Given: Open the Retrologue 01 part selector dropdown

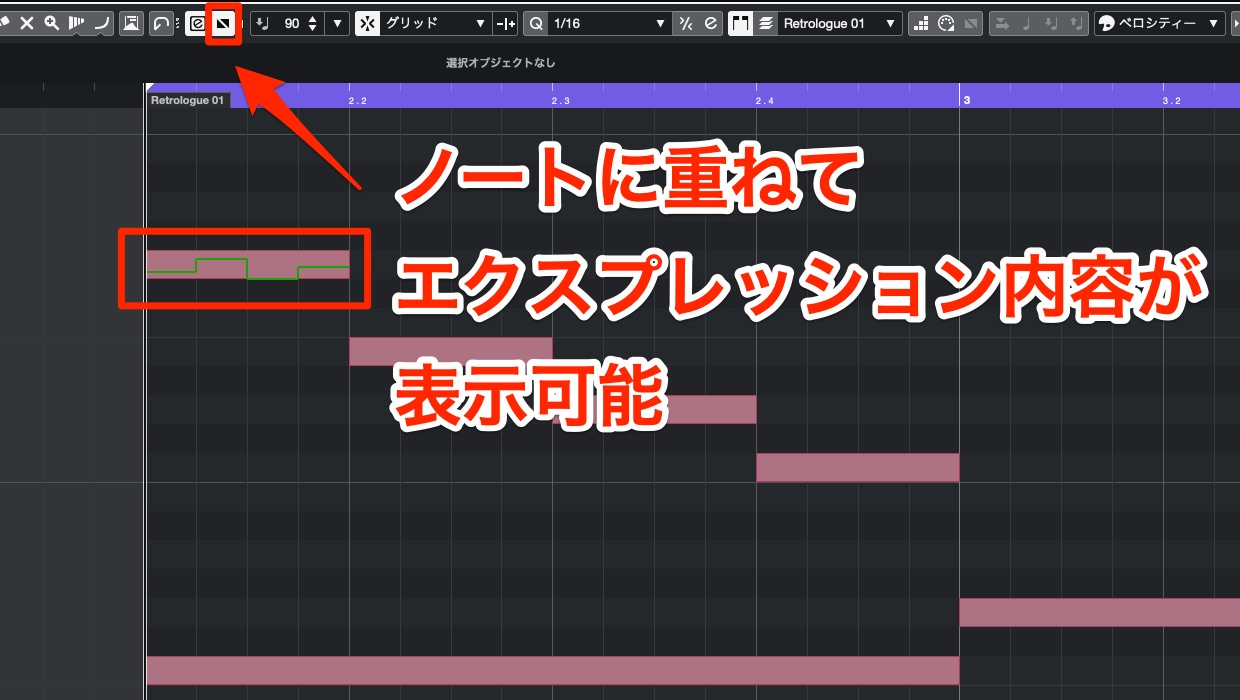Looking at the screenshot, I should coord(840,23).
